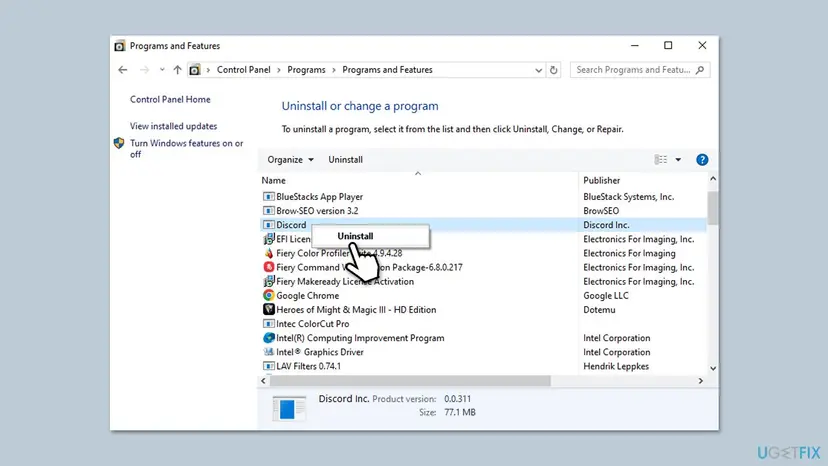828x466 pixels.
Task: Select the BlueStacks App Player entry
Action: pos(319,197)
